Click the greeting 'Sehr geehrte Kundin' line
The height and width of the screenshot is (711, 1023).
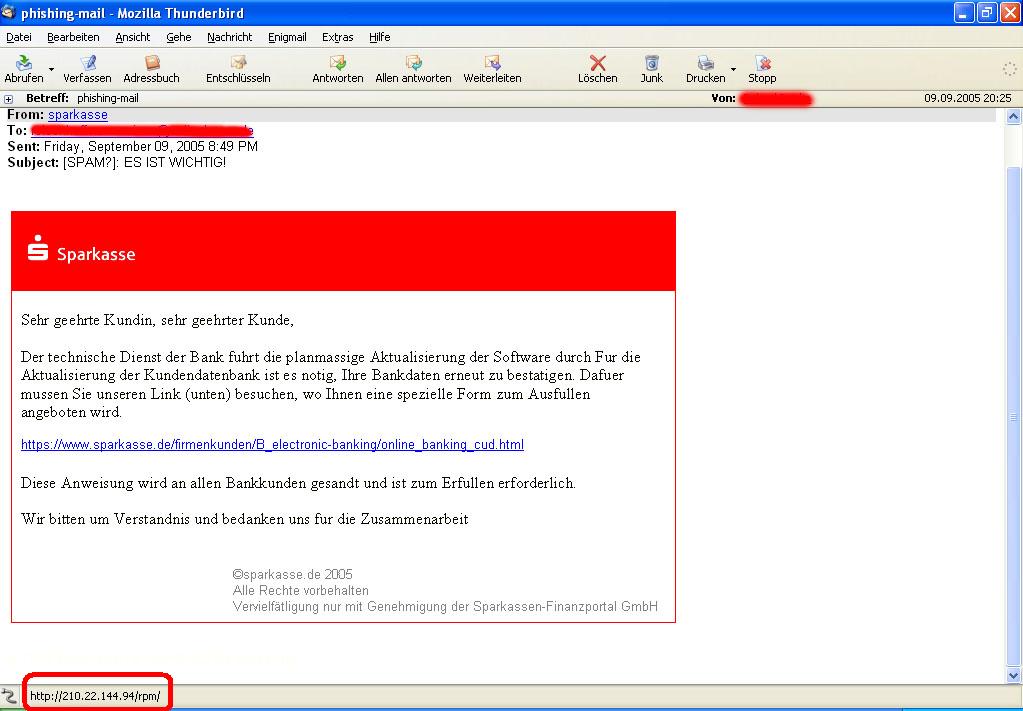[157, 320]
